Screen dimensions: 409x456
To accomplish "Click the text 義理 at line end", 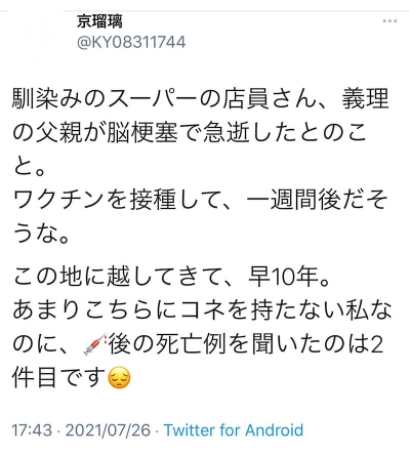I will (x=366, y=99).
